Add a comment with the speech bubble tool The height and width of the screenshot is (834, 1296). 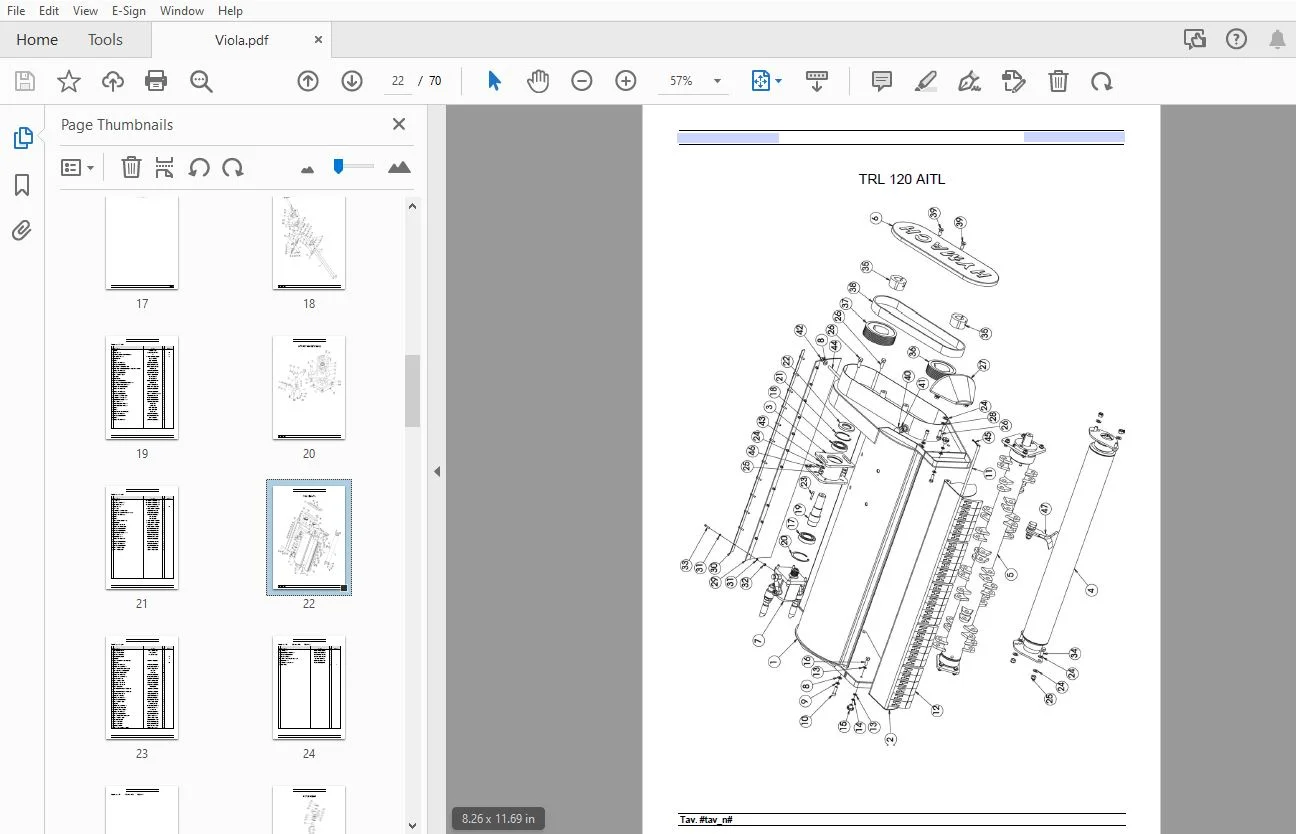tap(882, 81)
